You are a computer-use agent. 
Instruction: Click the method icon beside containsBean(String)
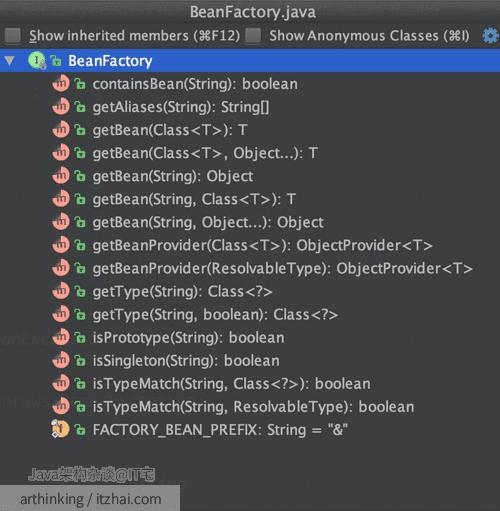point(61,84)
